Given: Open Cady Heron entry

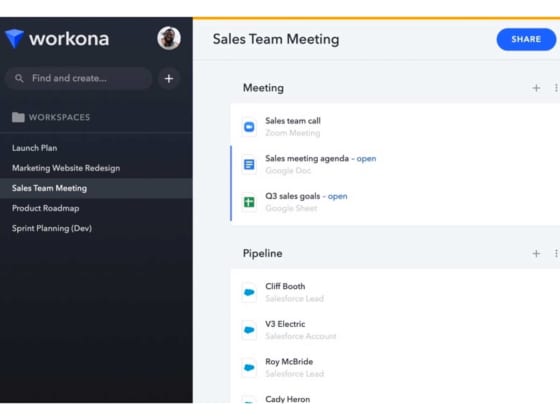Looking at the screenshot, I should coord(288,399).
